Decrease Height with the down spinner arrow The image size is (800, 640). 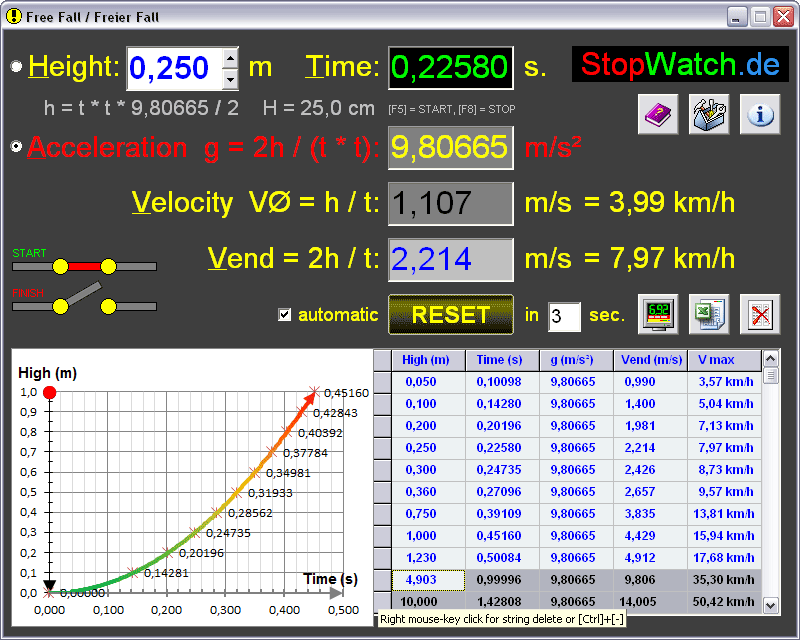pyautogui.click(x=230, y=77)
